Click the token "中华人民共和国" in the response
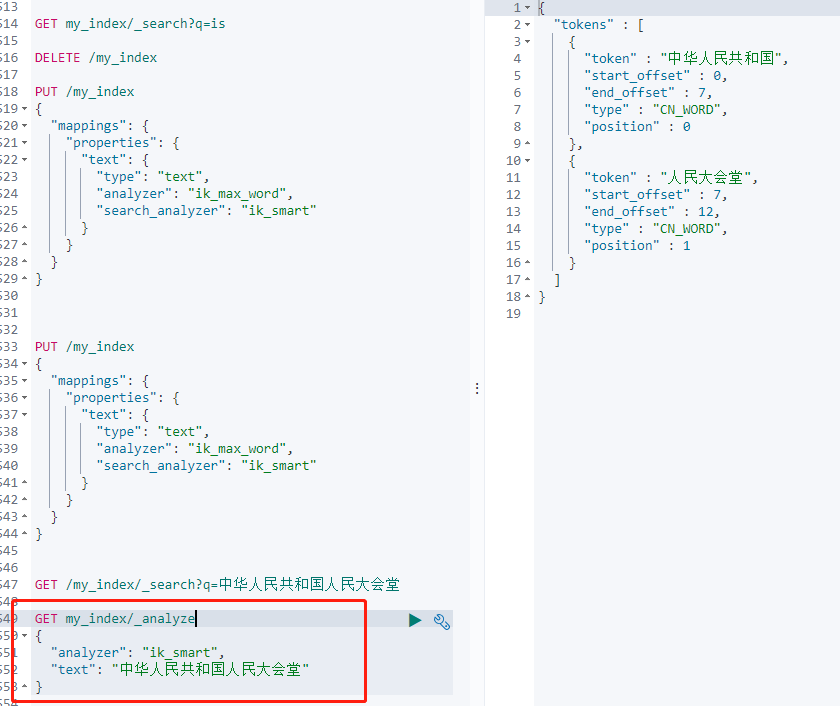This screenshot has height=706, width=840. click(724, 59)
